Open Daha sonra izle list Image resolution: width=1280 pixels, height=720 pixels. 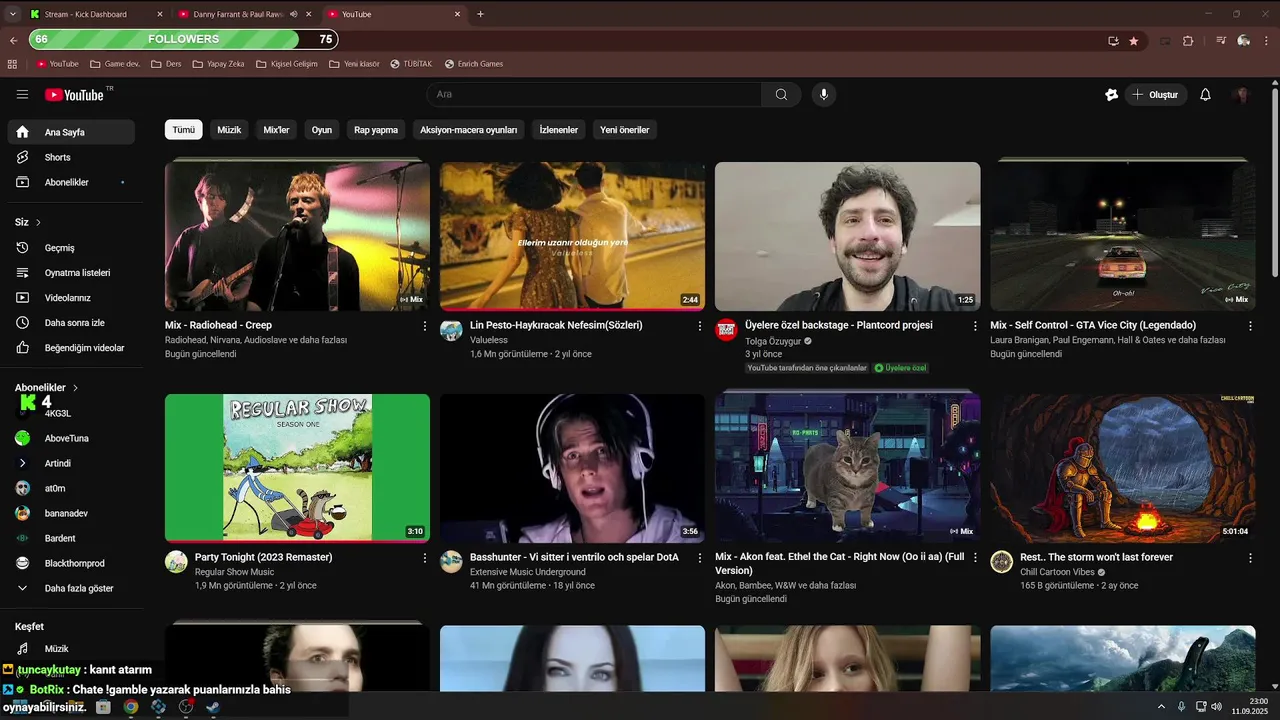point(70,323)
